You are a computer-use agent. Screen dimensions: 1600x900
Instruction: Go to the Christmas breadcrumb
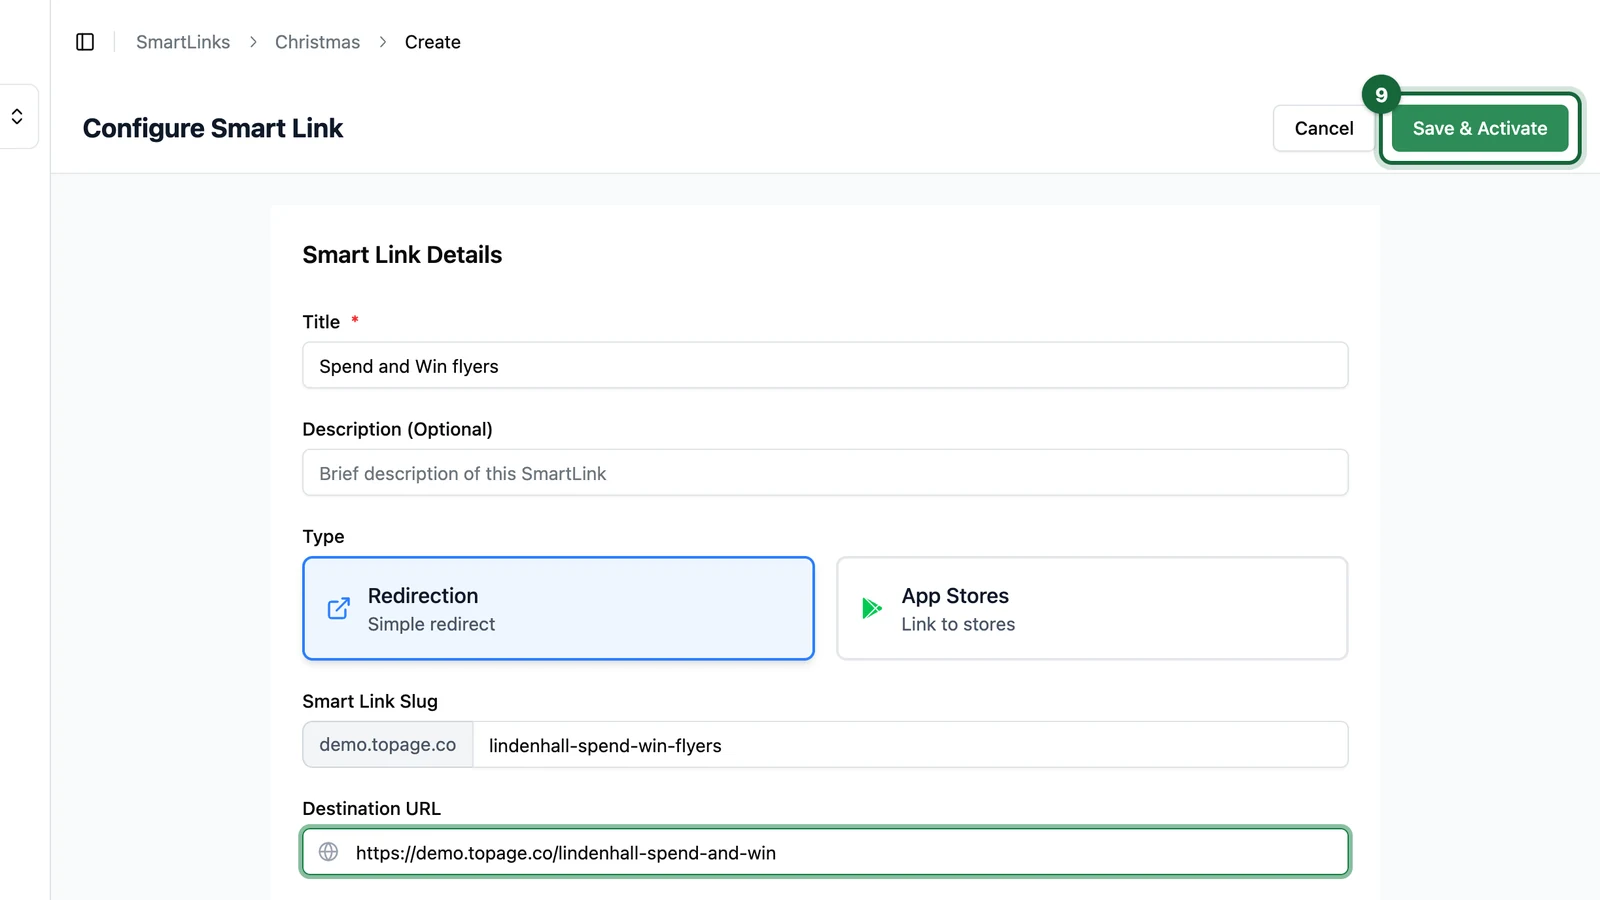tap(317, 42)
